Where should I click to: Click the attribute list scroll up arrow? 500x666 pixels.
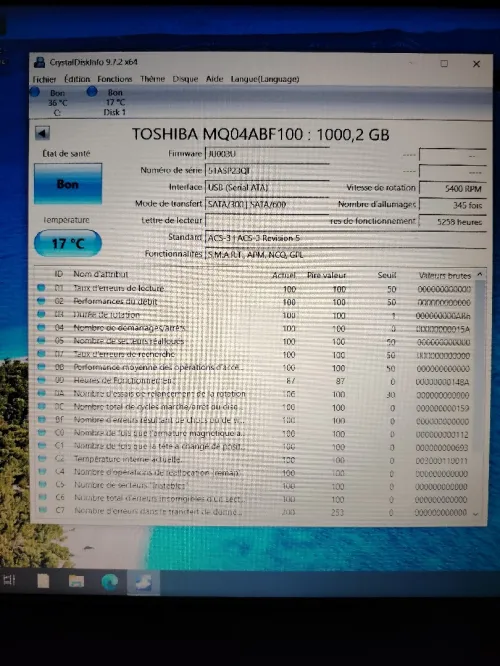click(x=480, y=275)
